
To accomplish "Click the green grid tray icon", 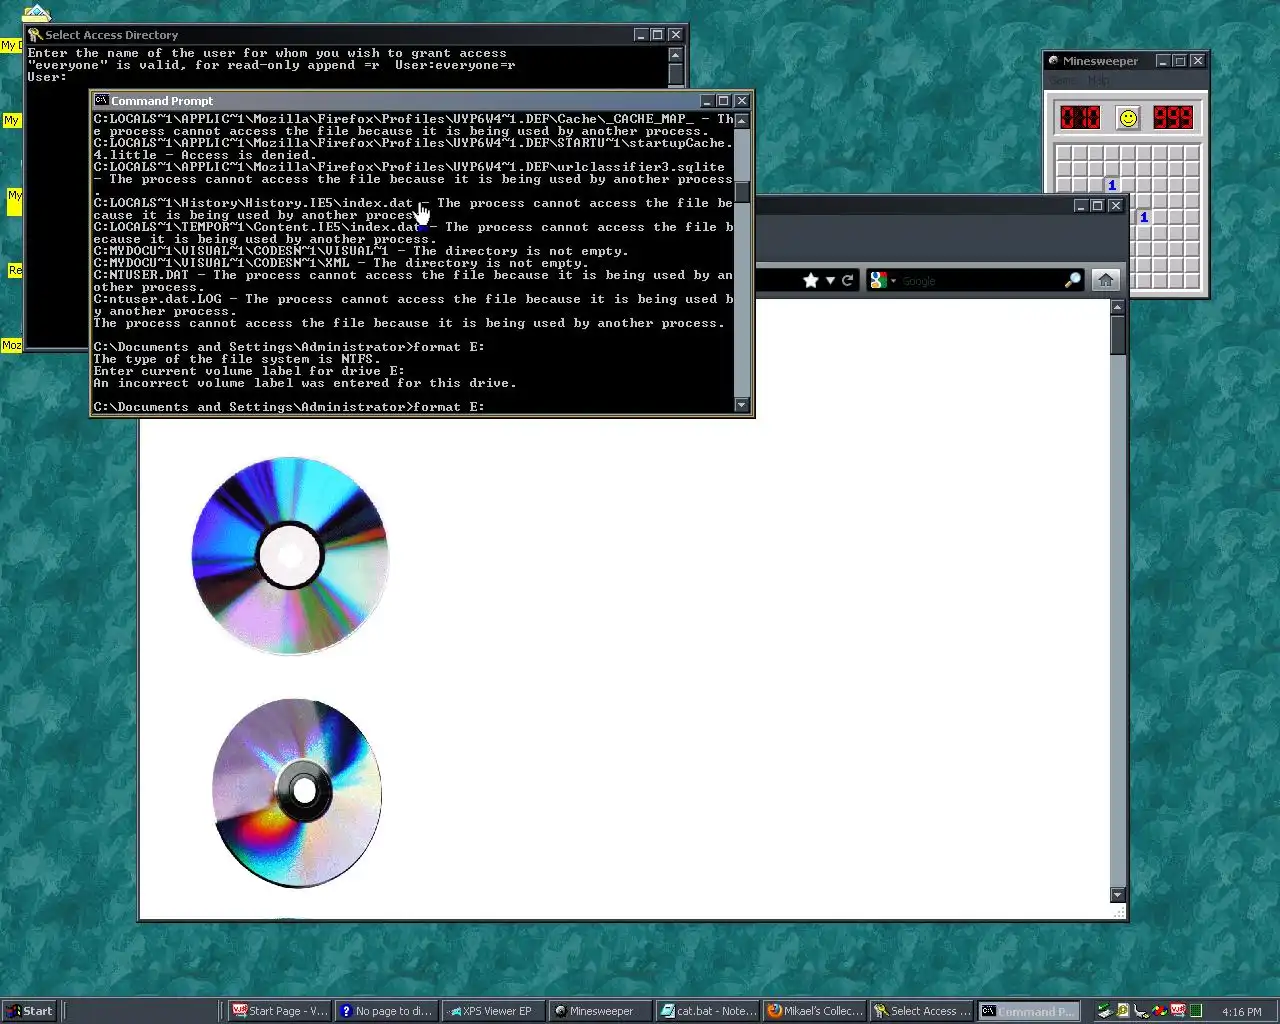I will 1196,1011.
